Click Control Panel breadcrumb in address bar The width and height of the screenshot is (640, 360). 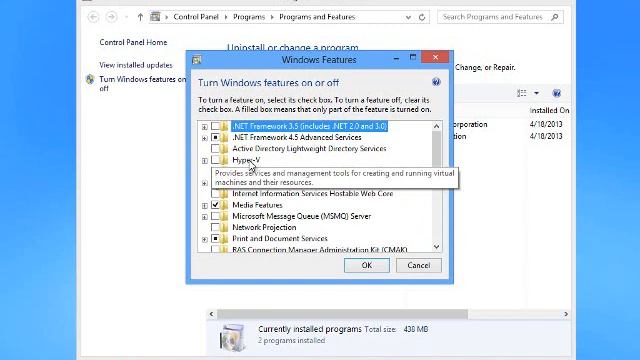coord(196,17)
